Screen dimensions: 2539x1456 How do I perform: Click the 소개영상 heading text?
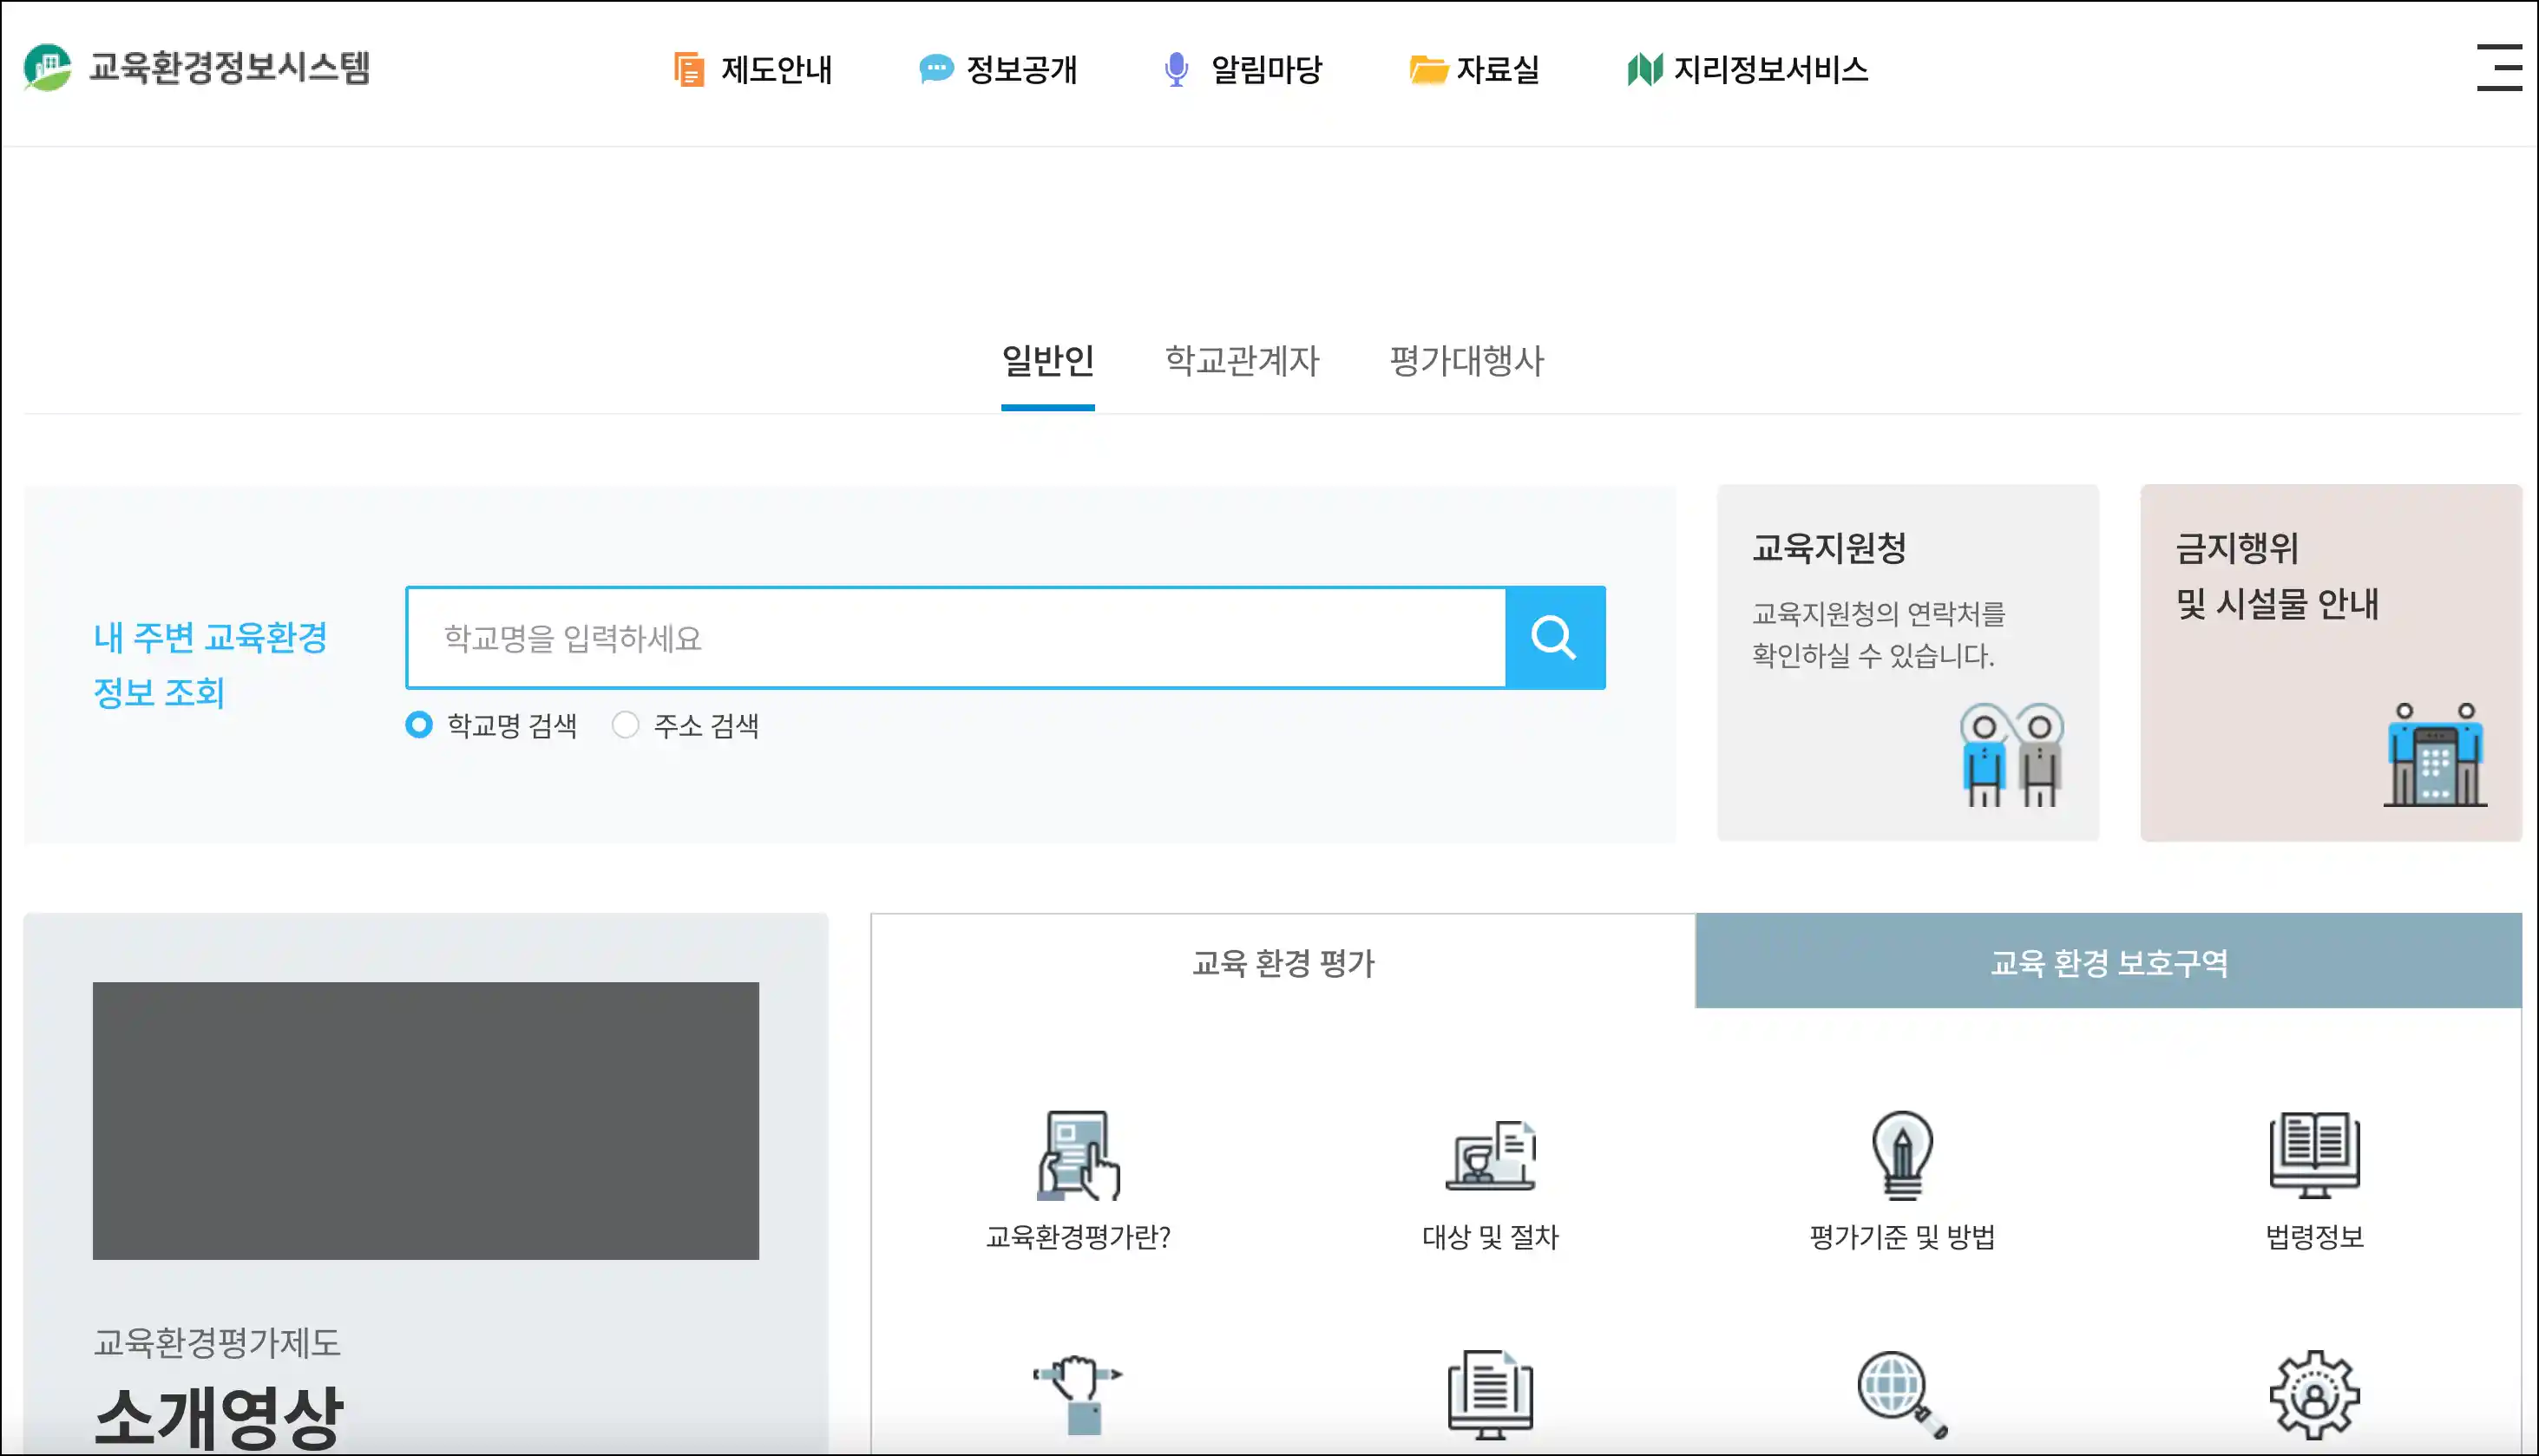219,1418
